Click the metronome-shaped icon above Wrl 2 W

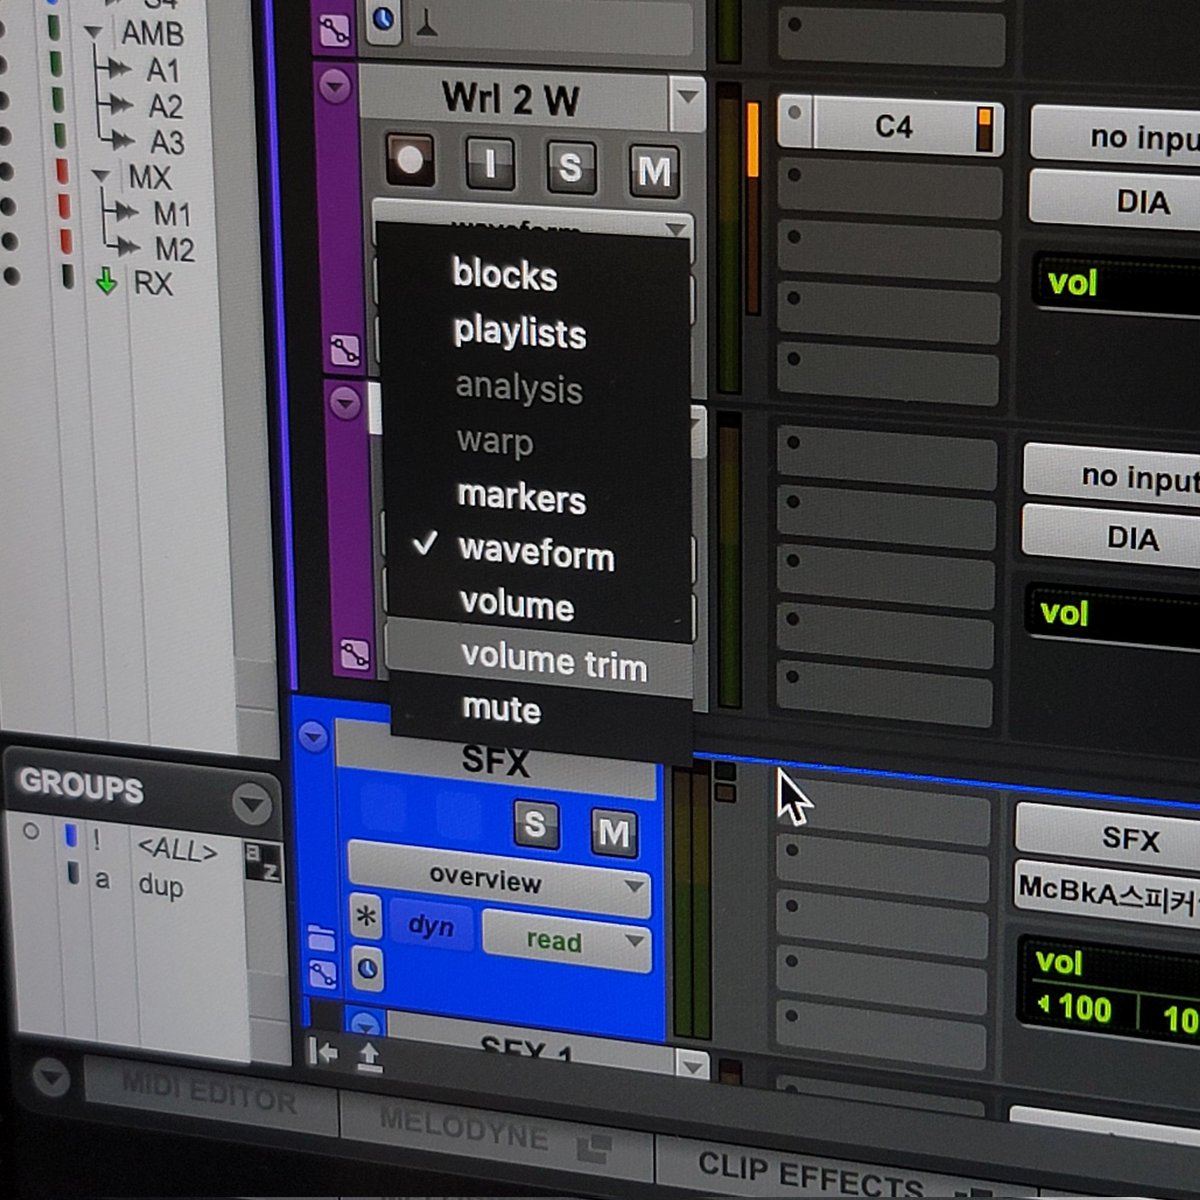[x=427, y=24]
